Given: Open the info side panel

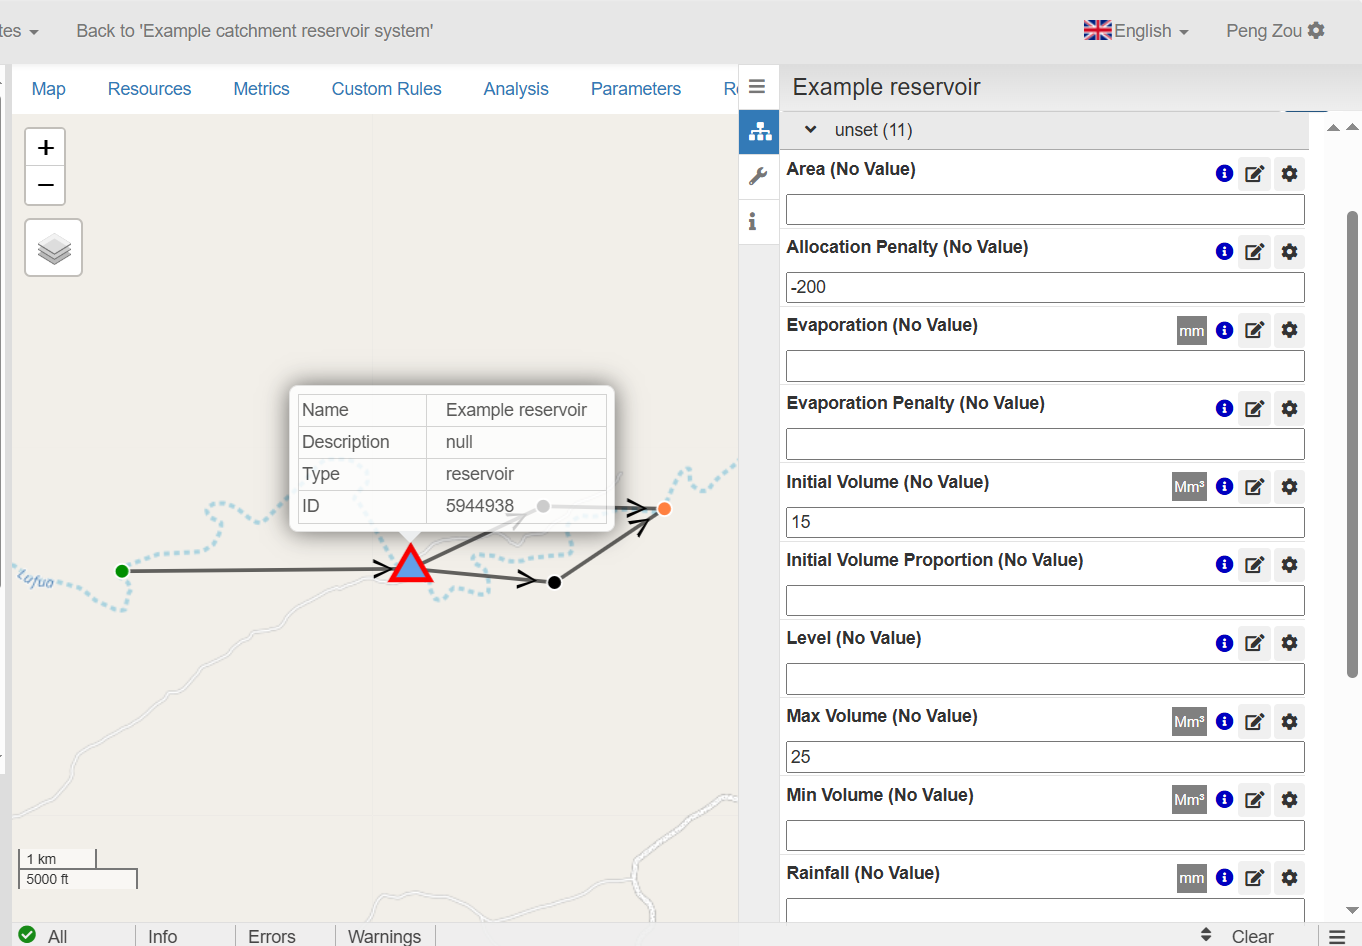Looking at the screenshot, I should coord(753,221).
